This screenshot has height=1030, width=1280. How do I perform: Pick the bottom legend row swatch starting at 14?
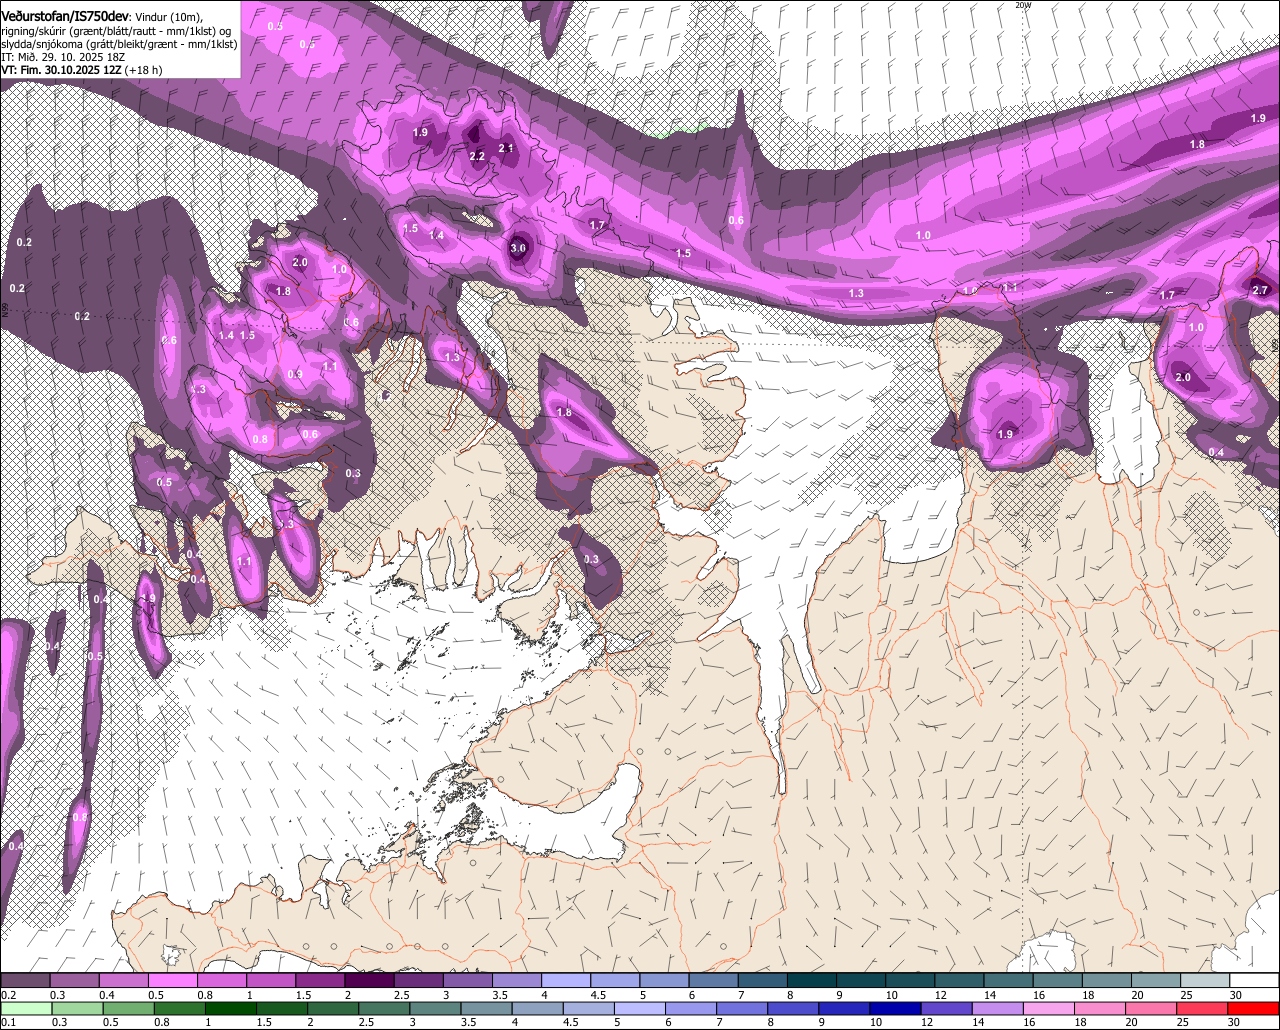coord(998,1008)
